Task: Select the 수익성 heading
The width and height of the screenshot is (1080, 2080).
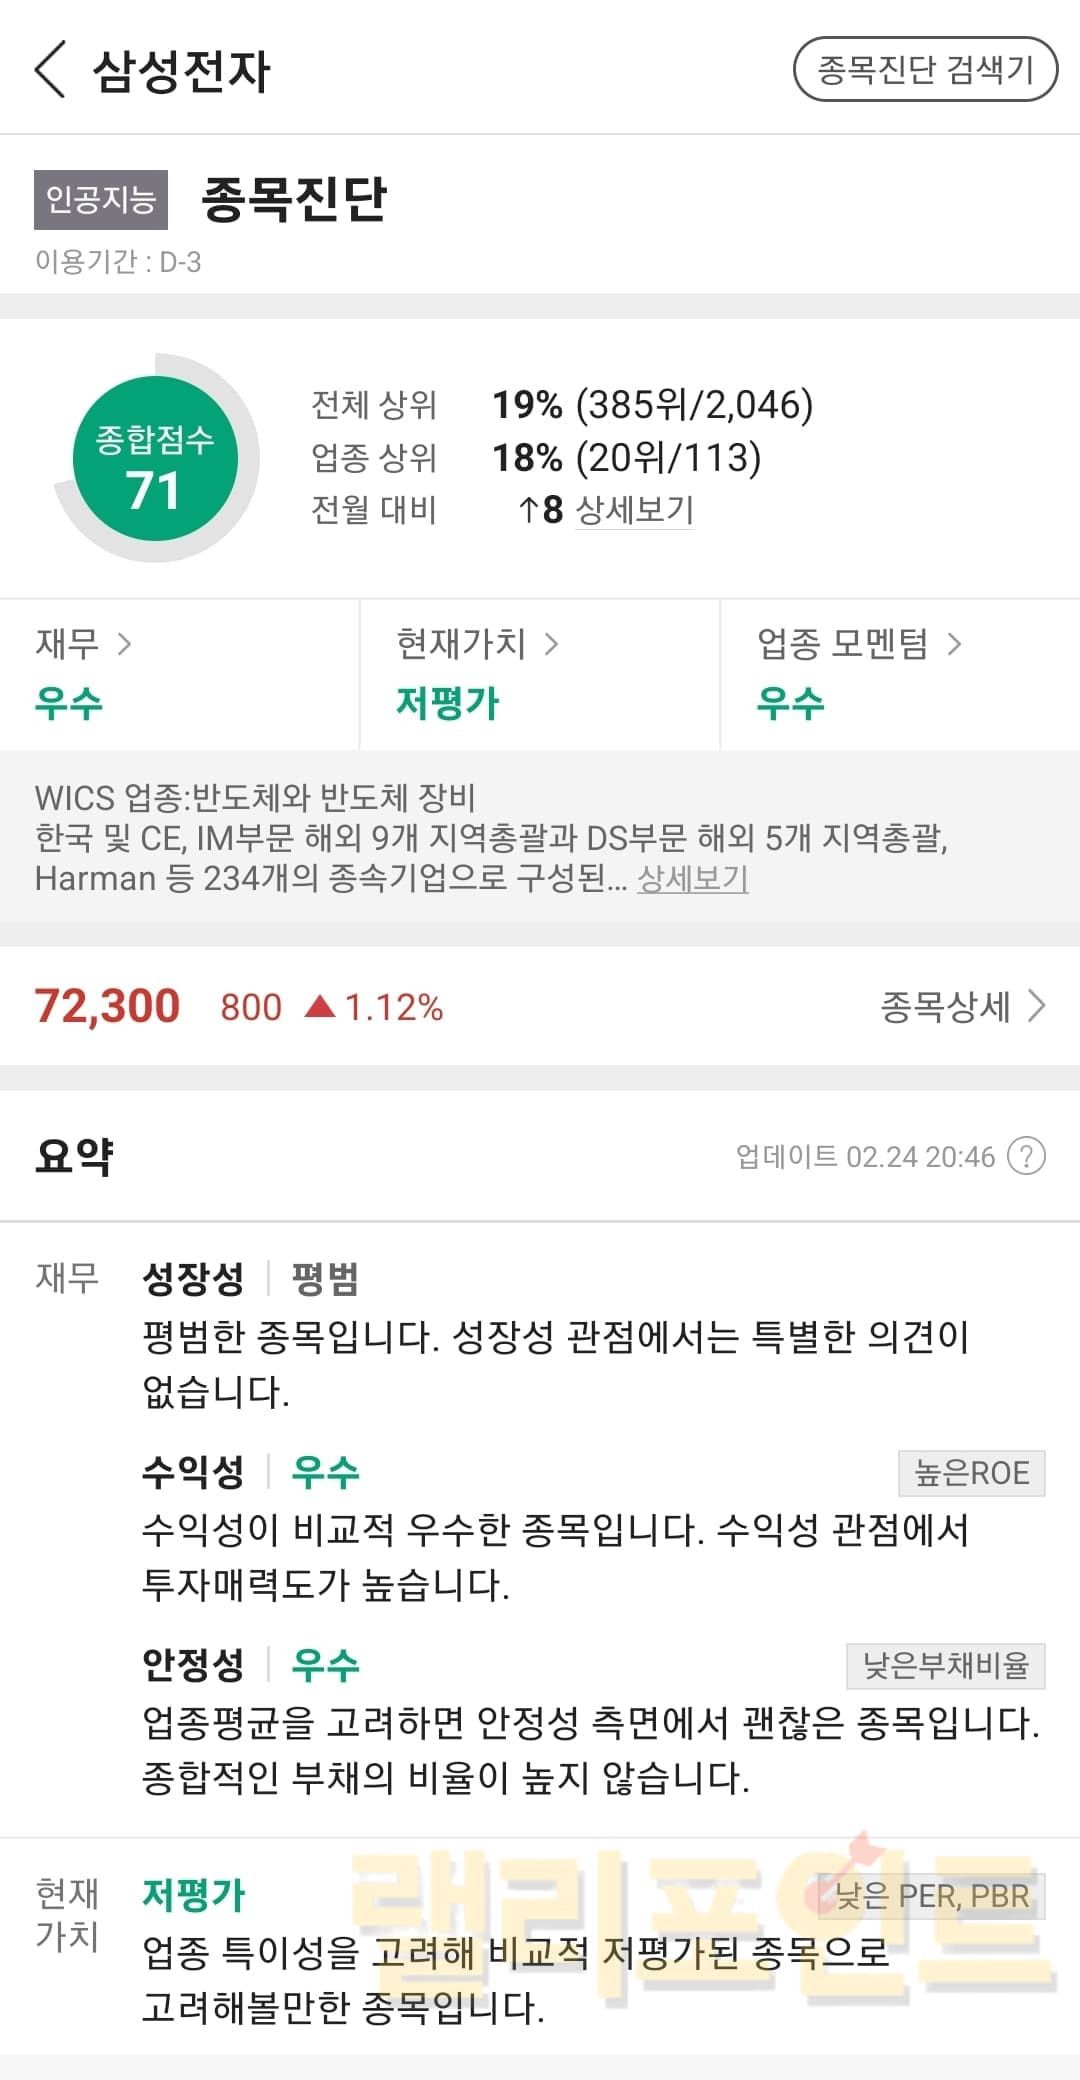Action: point(193,1472)
